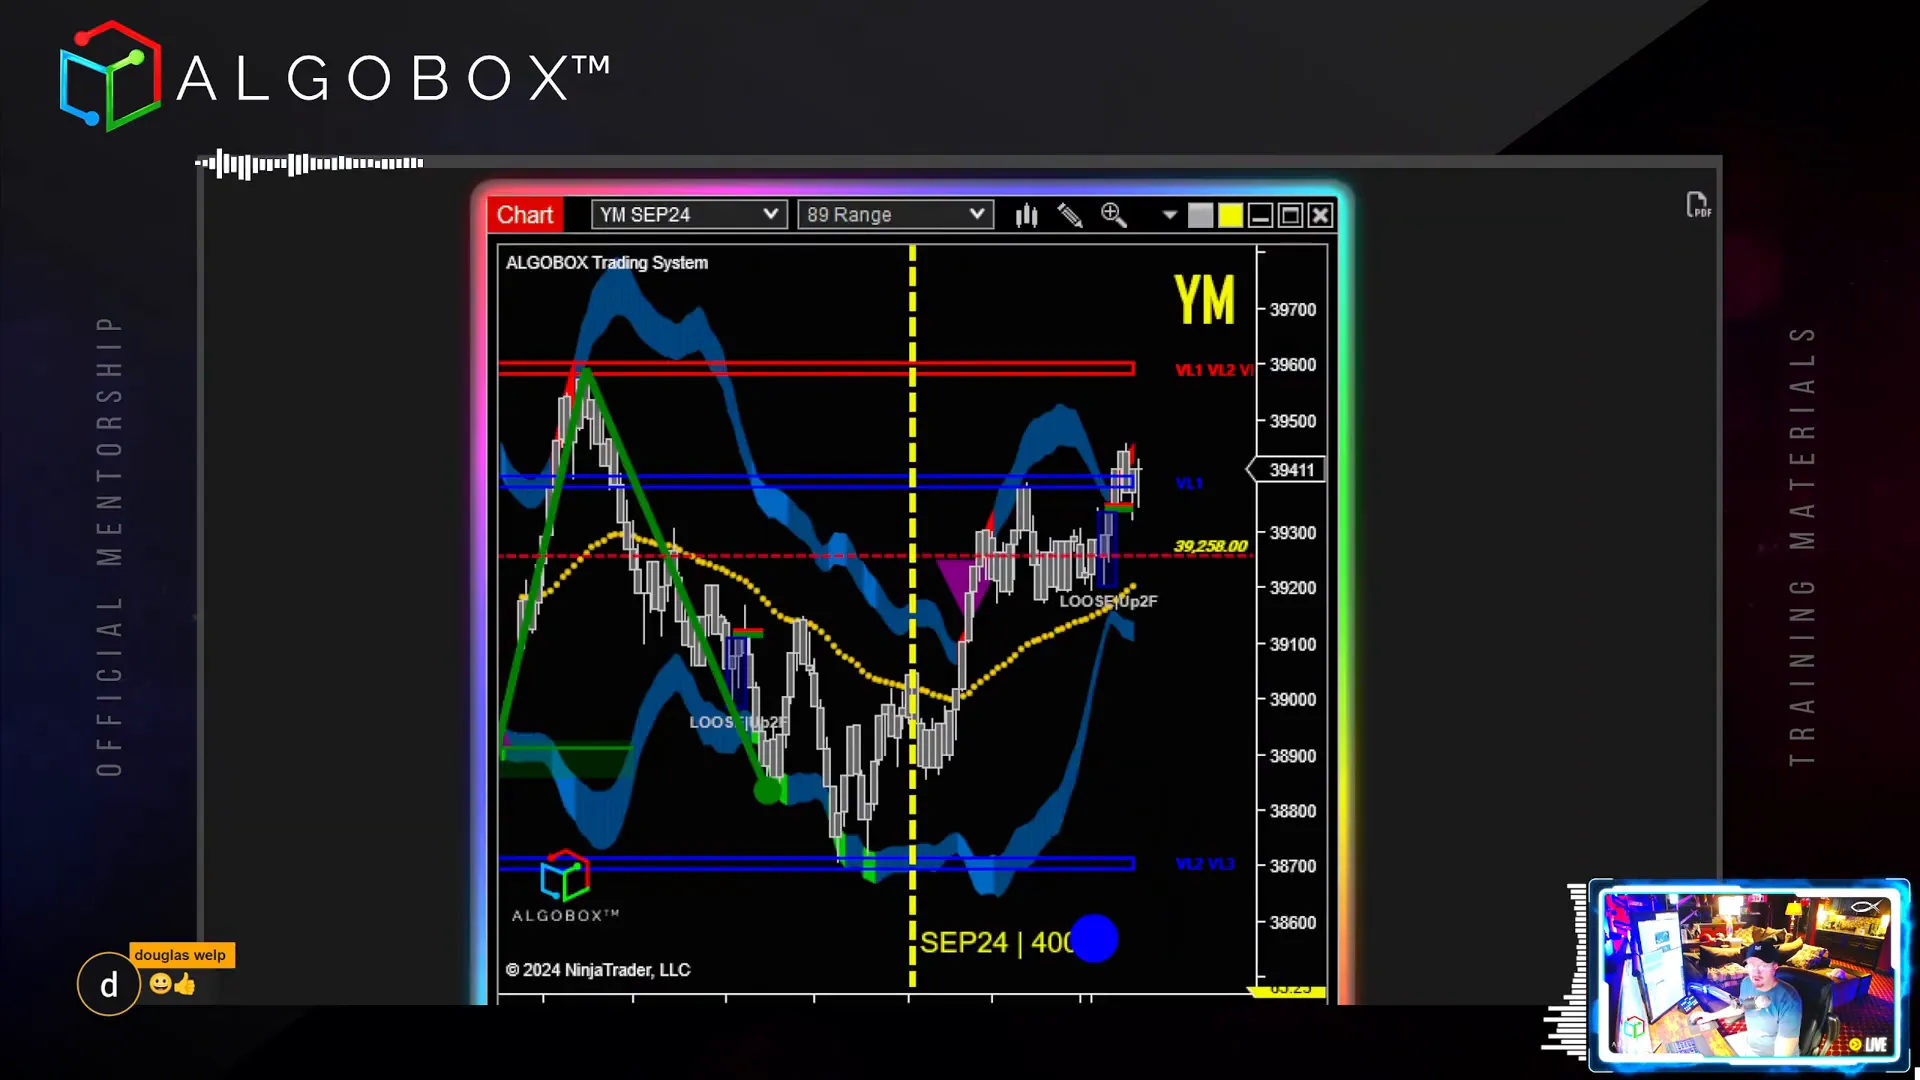The width and height of the screenshot is (1920, 1080).
Task: Click the presenter webcam thumbnail
Action: 1749,975
